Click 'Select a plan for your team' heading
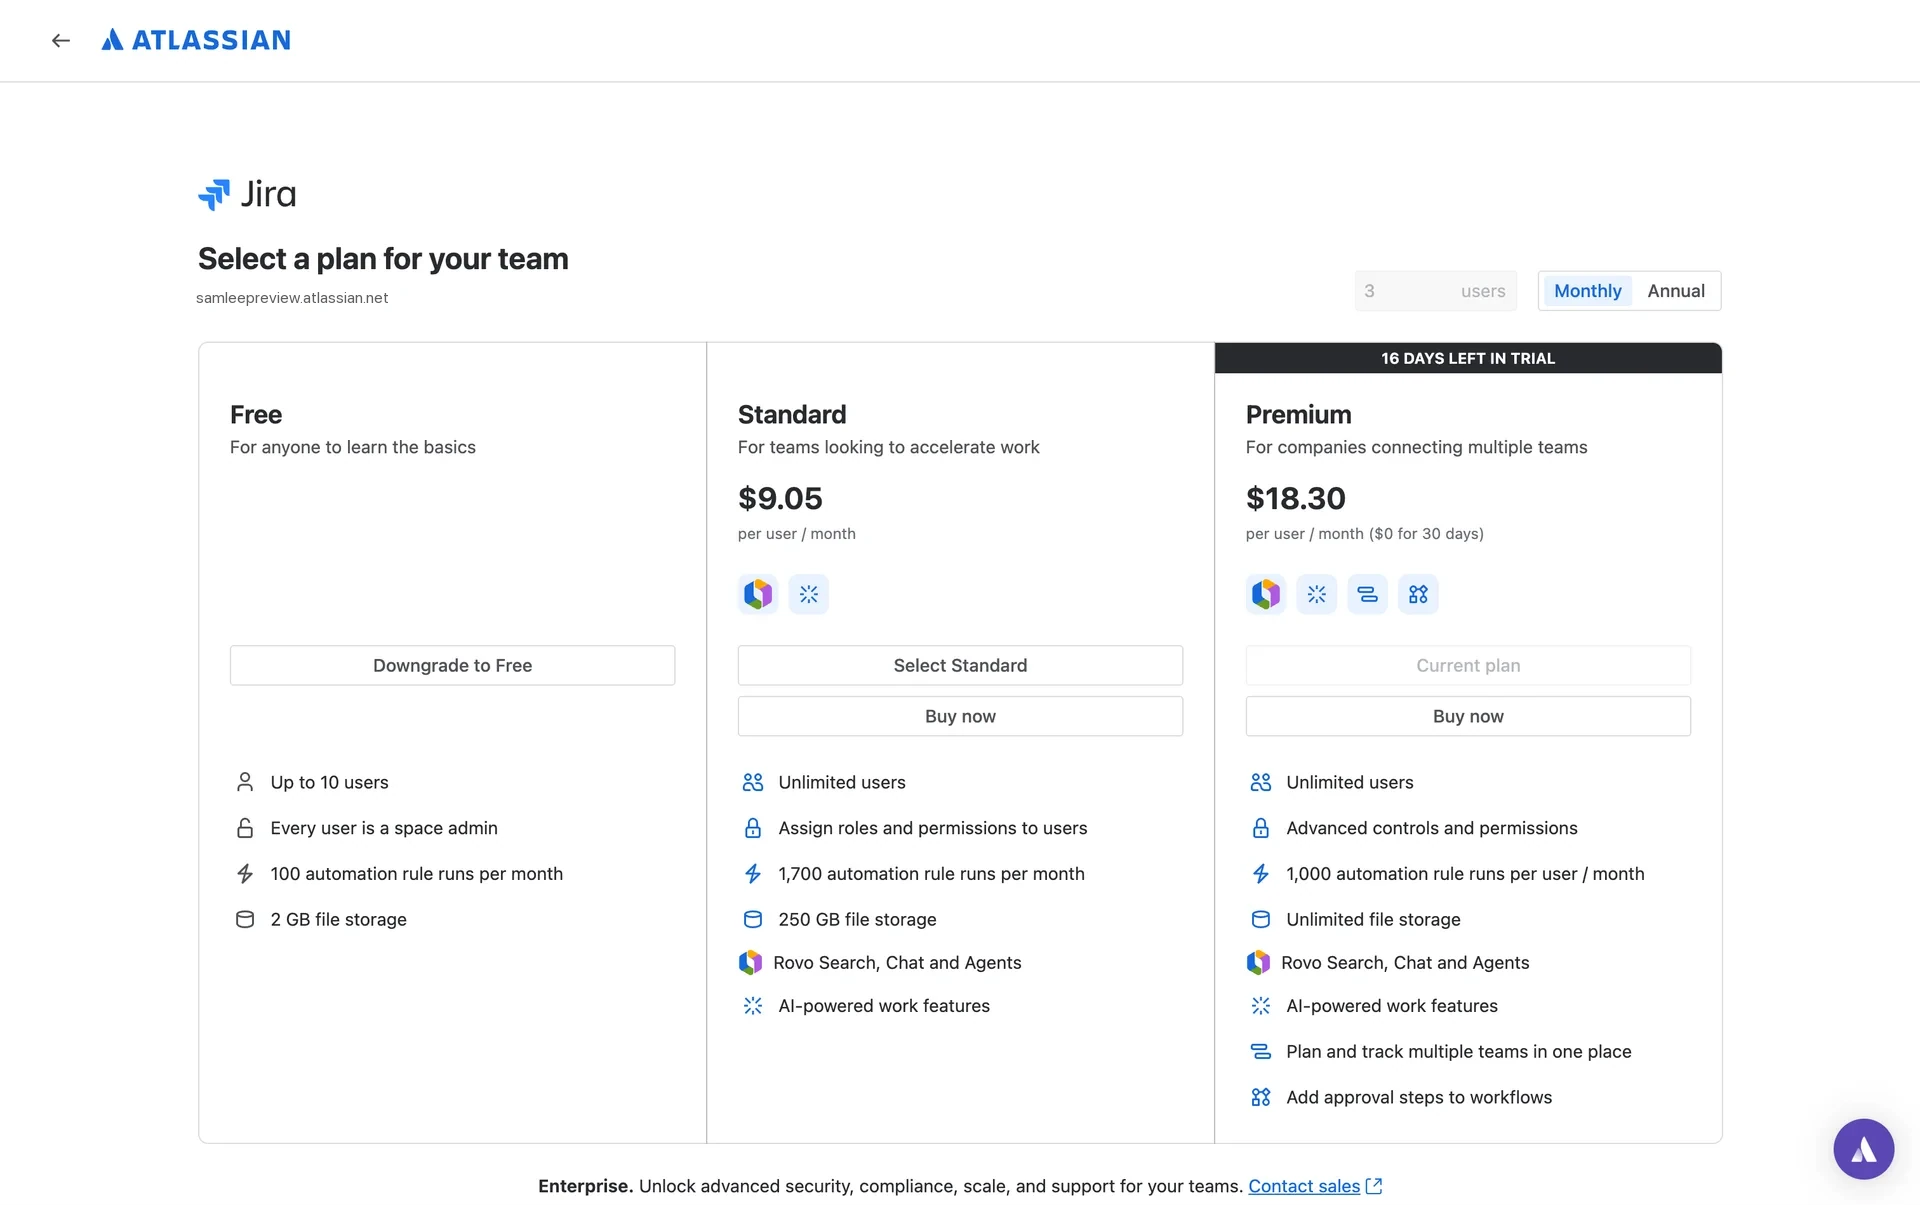This screenshot has height=1205, width=1920. [x=383, y=259]
